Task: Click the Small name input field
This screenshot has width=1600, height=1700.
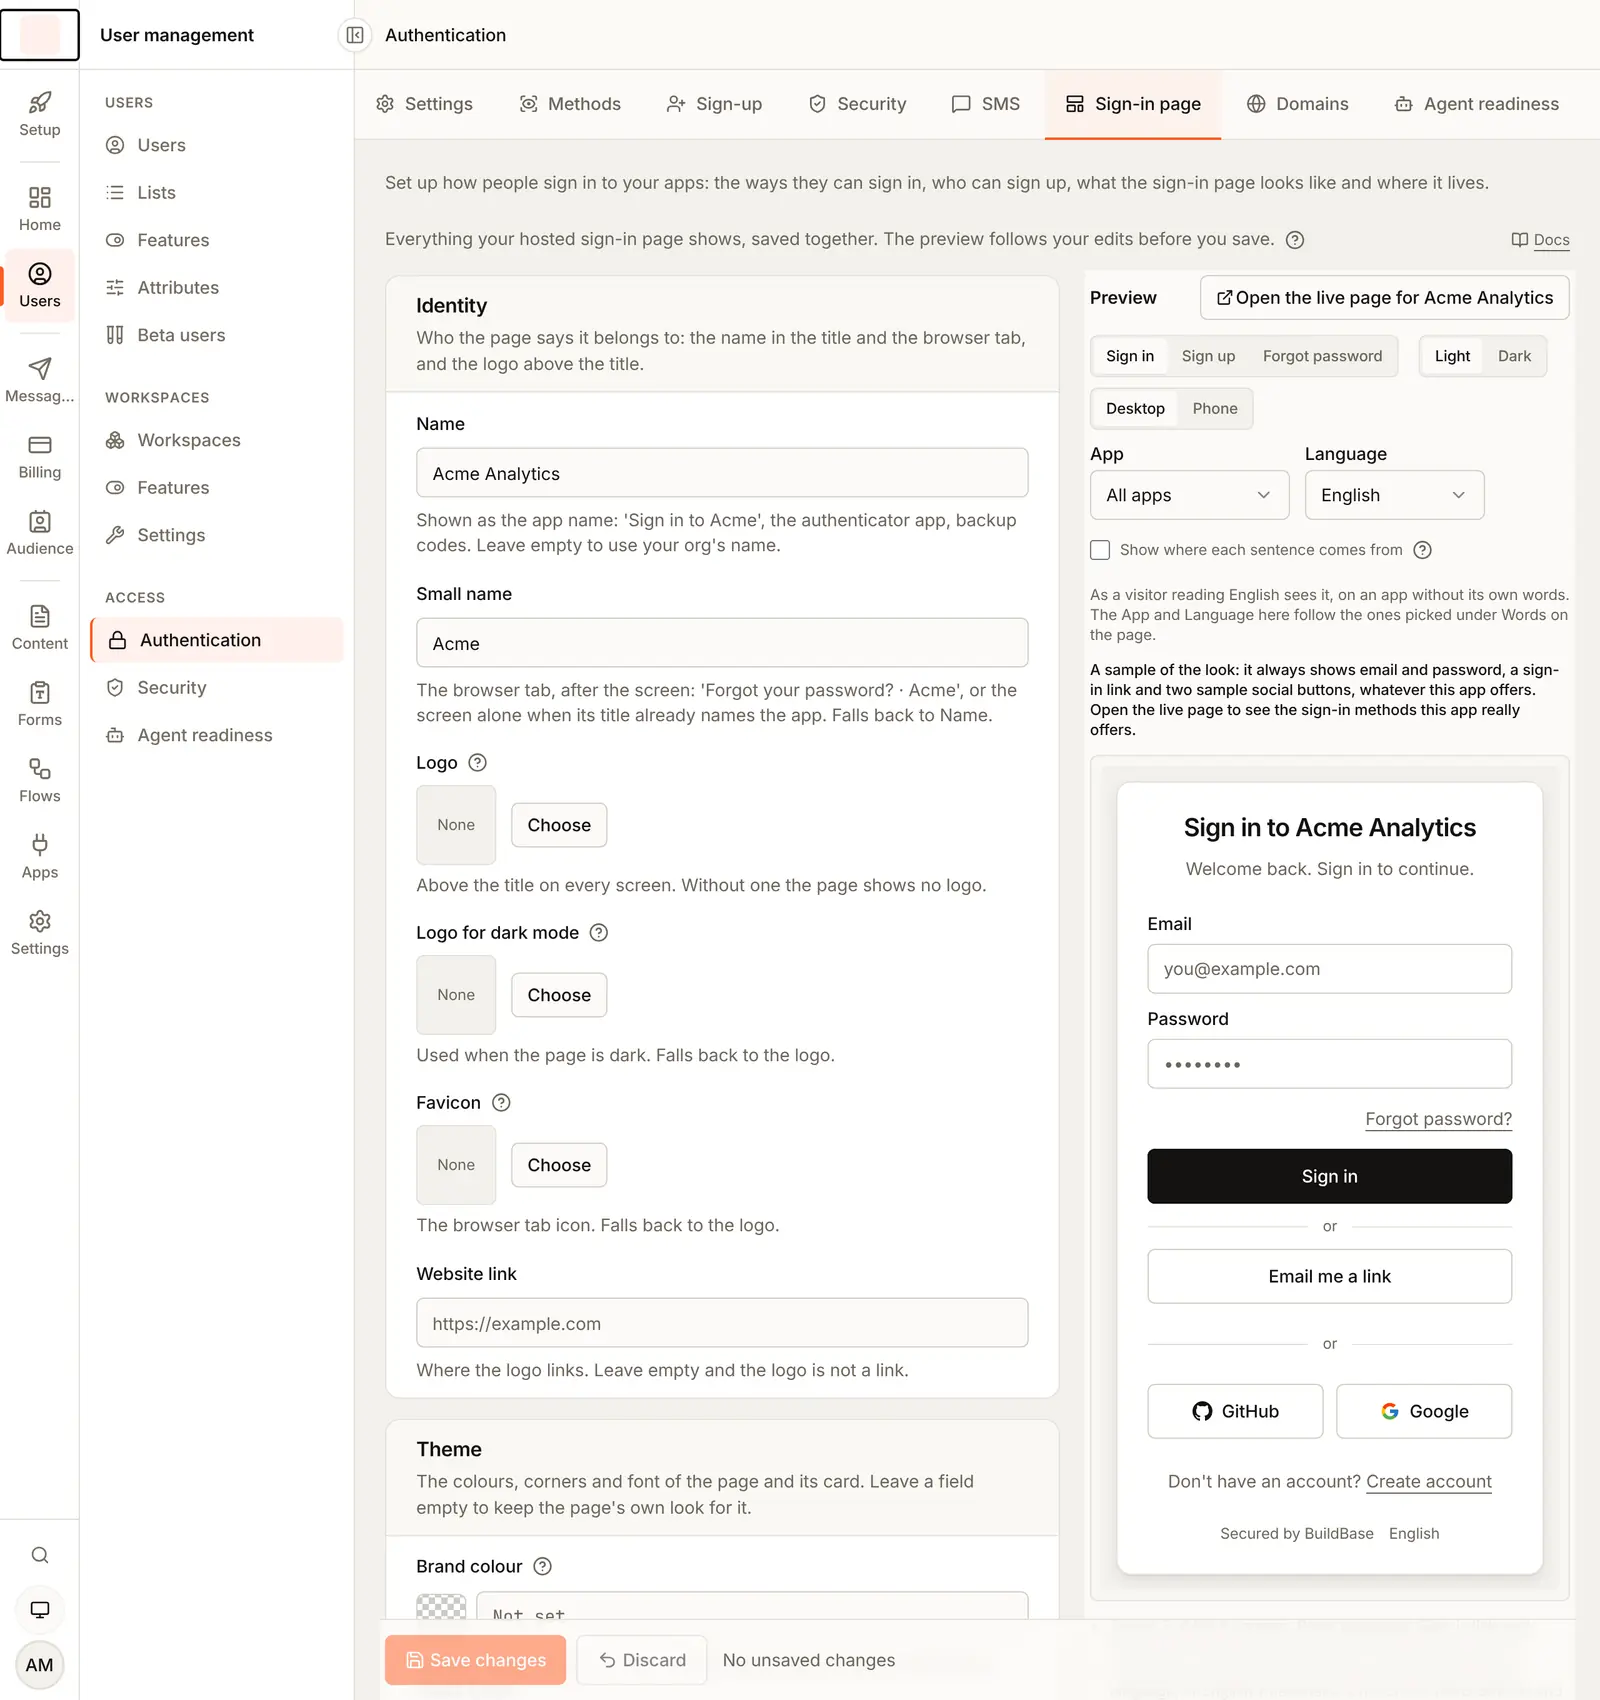Action: click(x=722, y=643)
